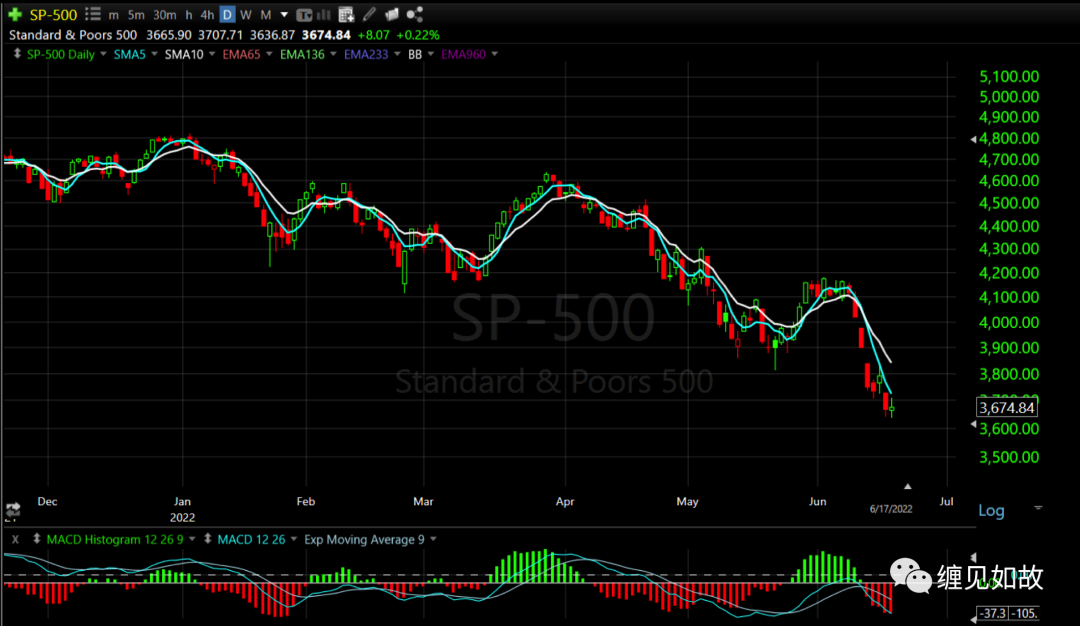Open the SMA5 indicator dropdown
1080x626 pixels.
pyautogui.click(x=154, y=54)
